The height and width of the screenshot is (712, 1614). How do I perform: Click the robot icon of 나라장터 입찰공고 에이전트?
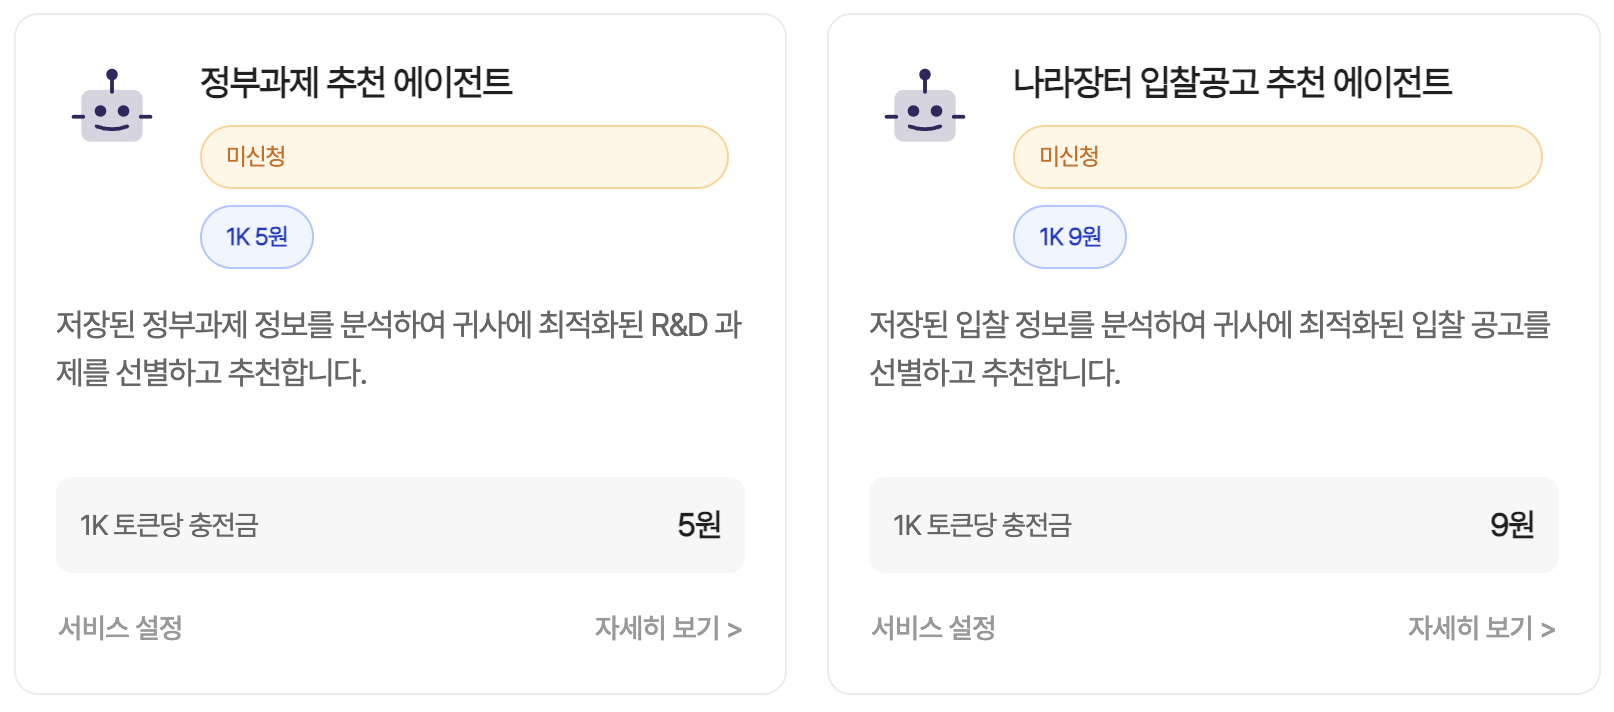925,108
